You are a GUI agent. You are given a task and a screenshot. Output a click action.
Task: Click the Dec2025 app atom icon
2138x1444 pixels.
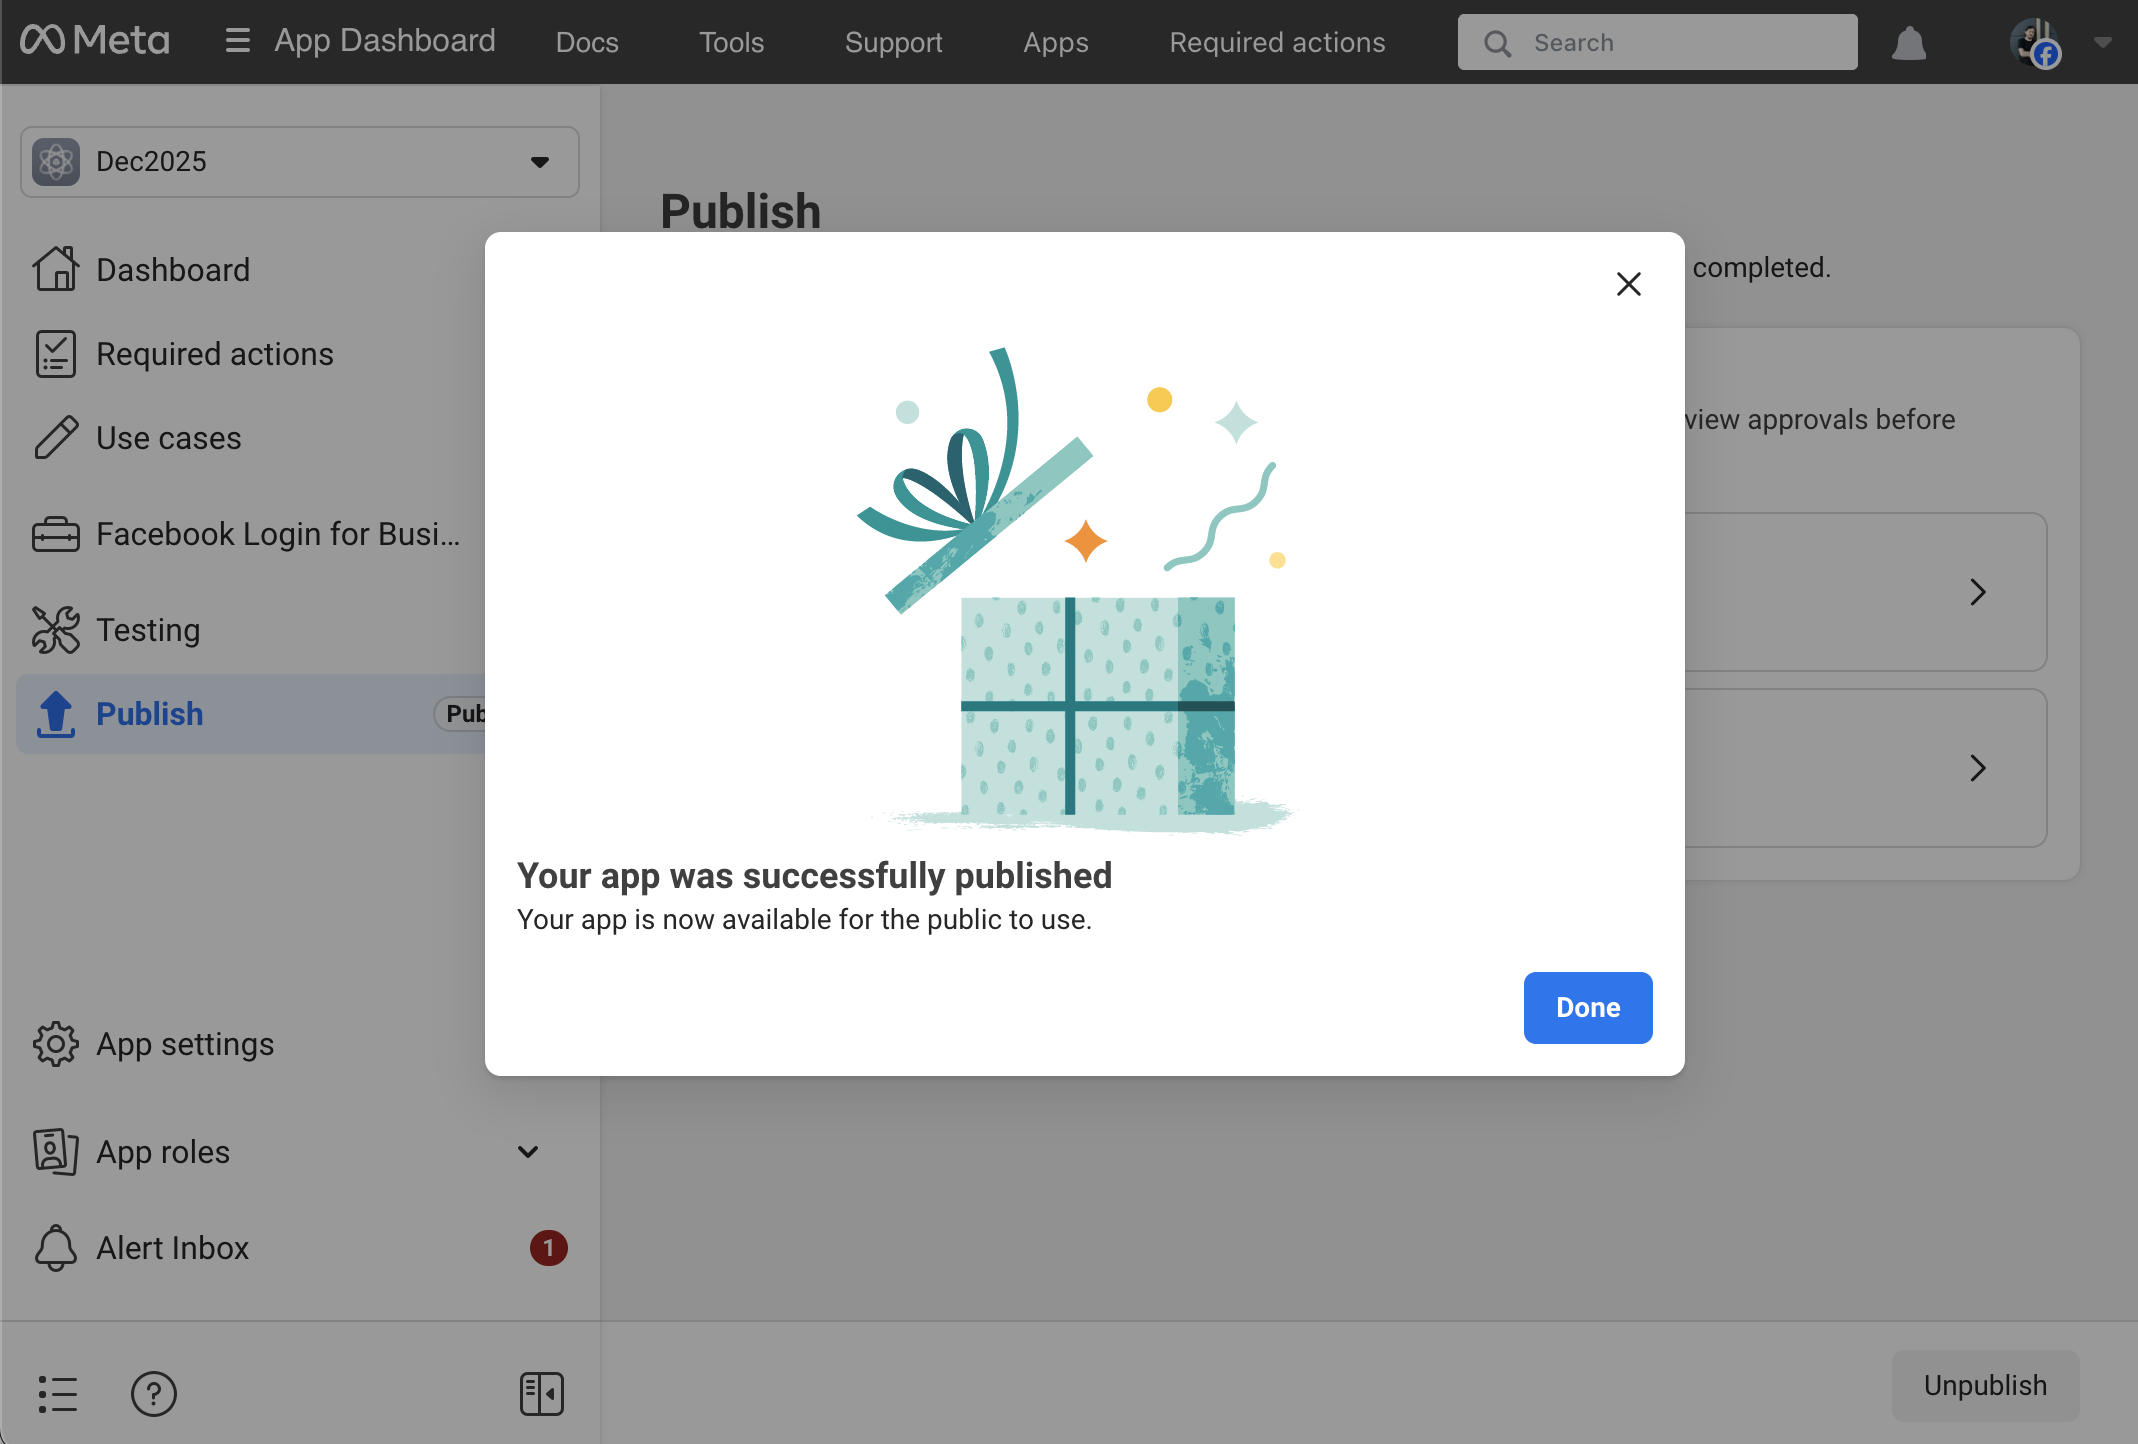[x=56, y=162]
